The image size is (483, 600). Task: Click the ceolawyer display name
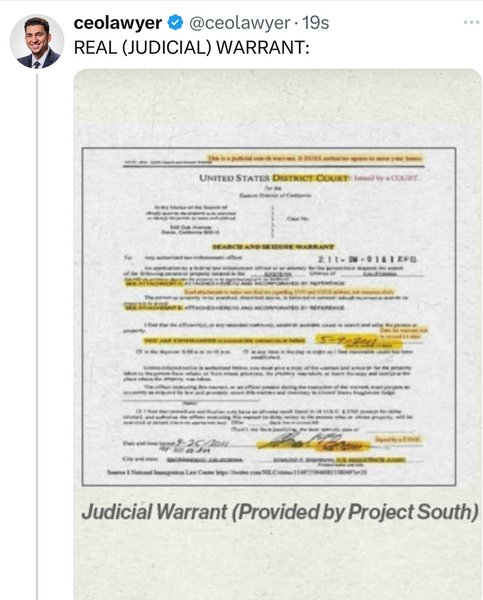pyautogui.click(x=117, y=23)
